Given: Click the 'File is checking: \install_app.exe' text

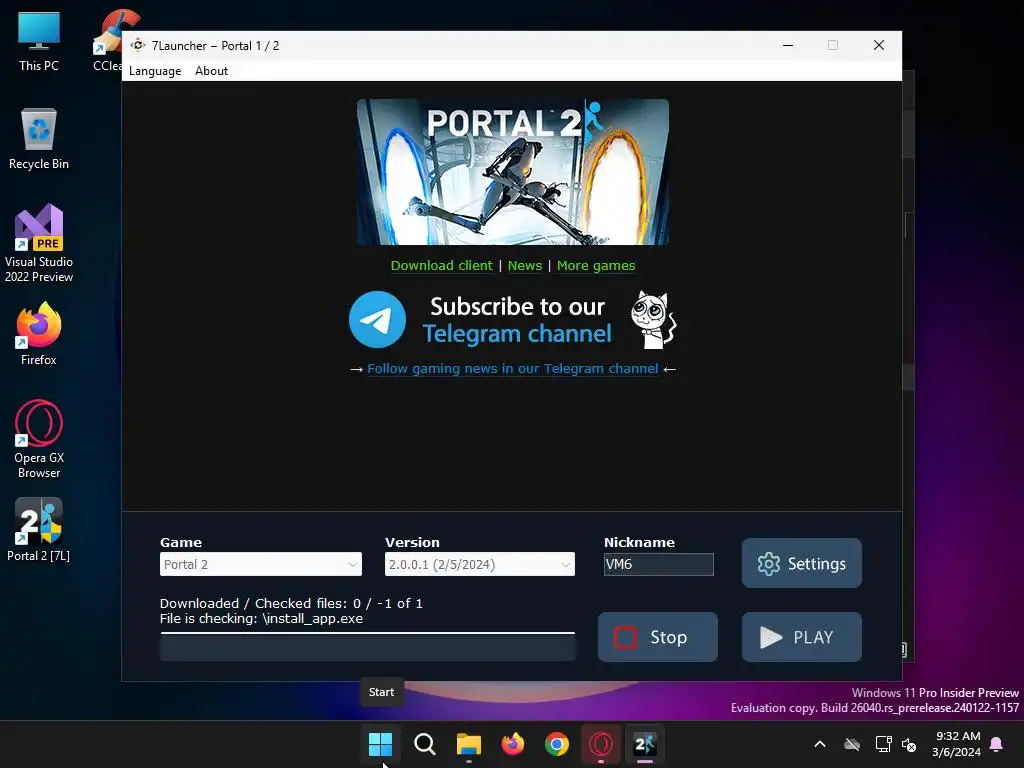Looking at the screenshot, I should click(x=261, y=618).
